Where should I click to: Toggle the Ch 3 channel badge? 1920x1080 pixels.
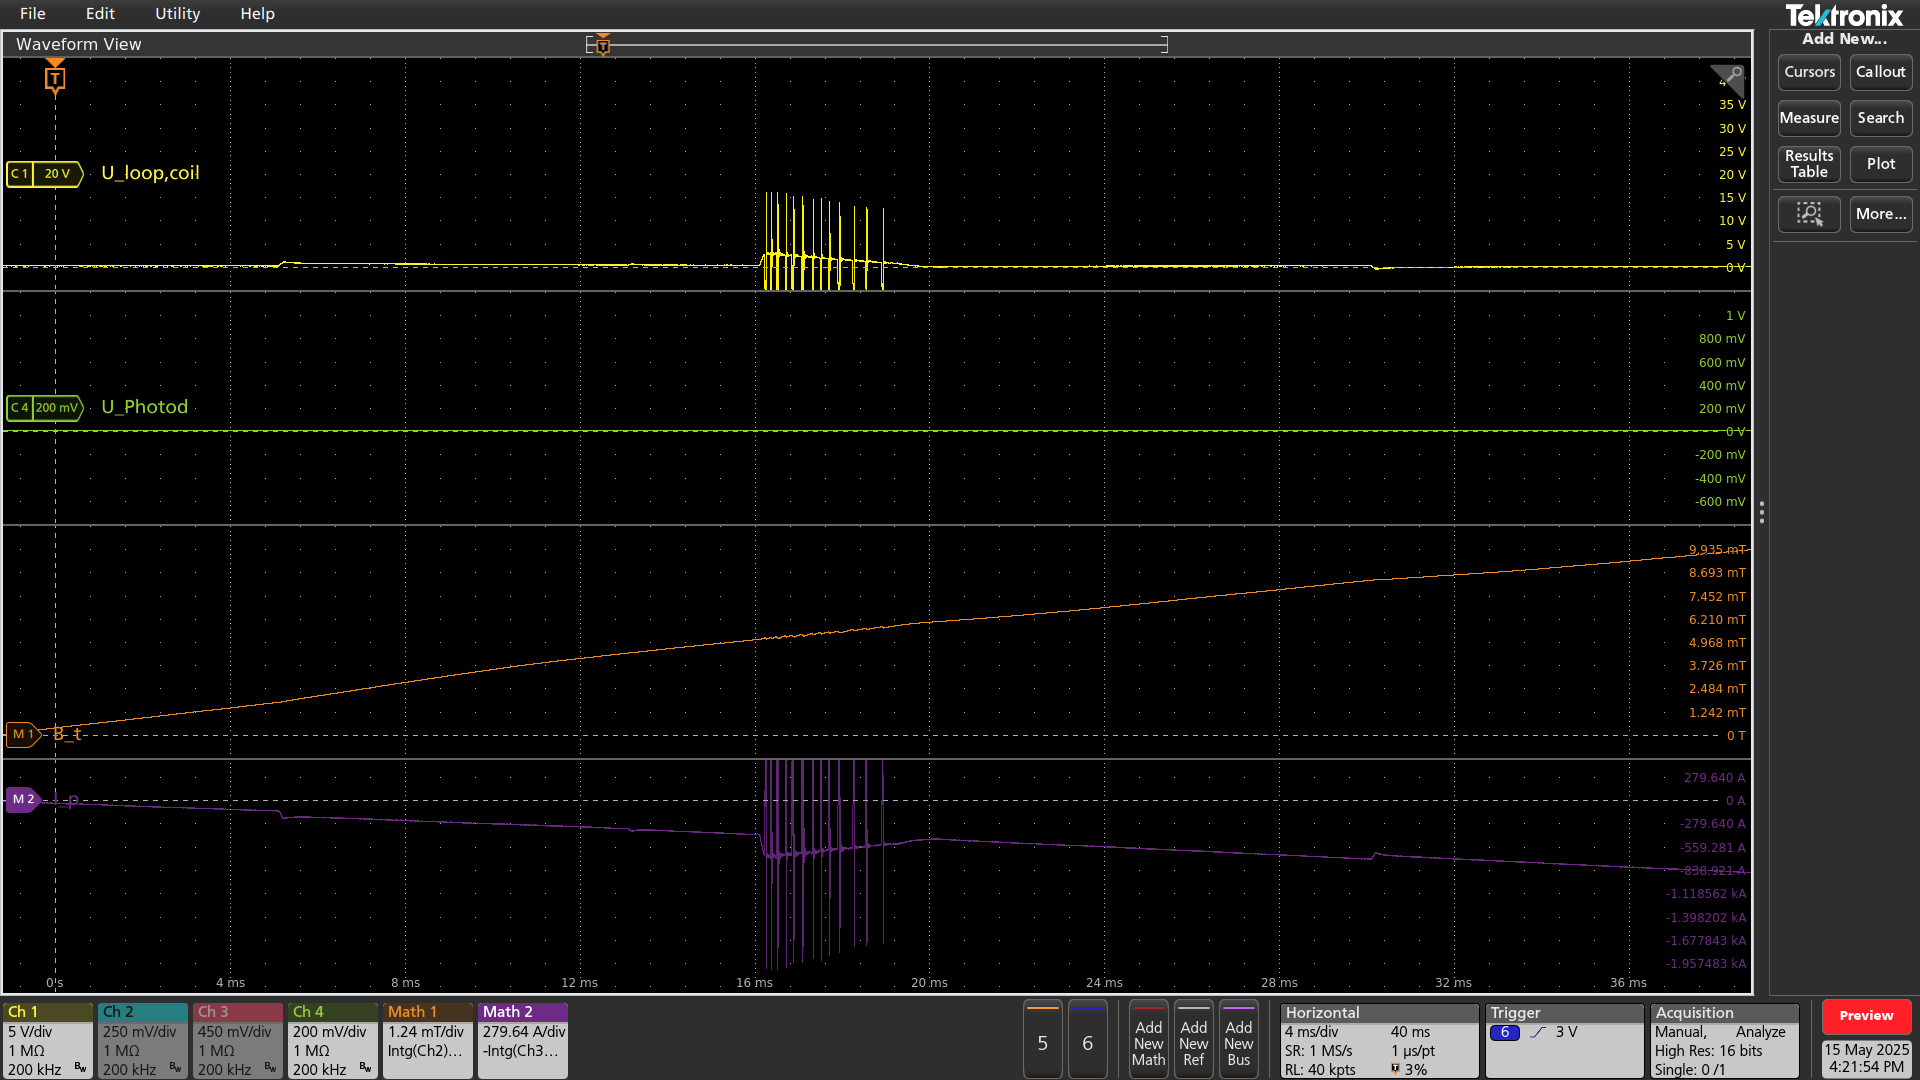[237, 1041]
